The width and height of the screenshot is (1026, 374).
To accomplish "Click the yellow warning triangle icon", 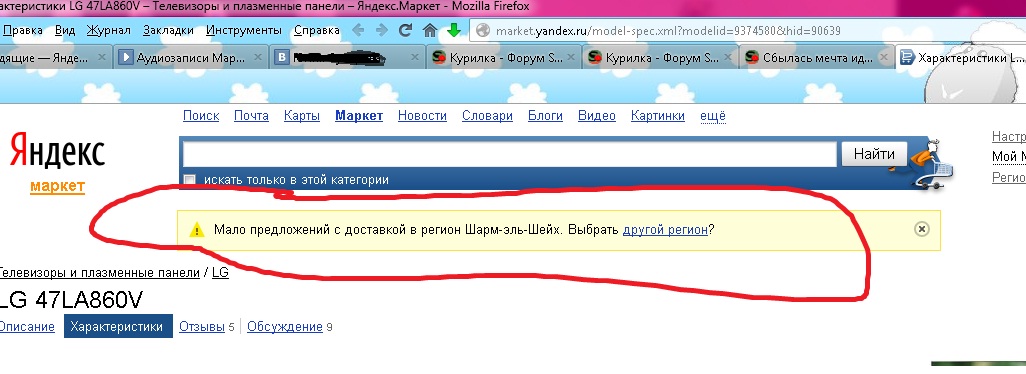I will tap(197, 230).
